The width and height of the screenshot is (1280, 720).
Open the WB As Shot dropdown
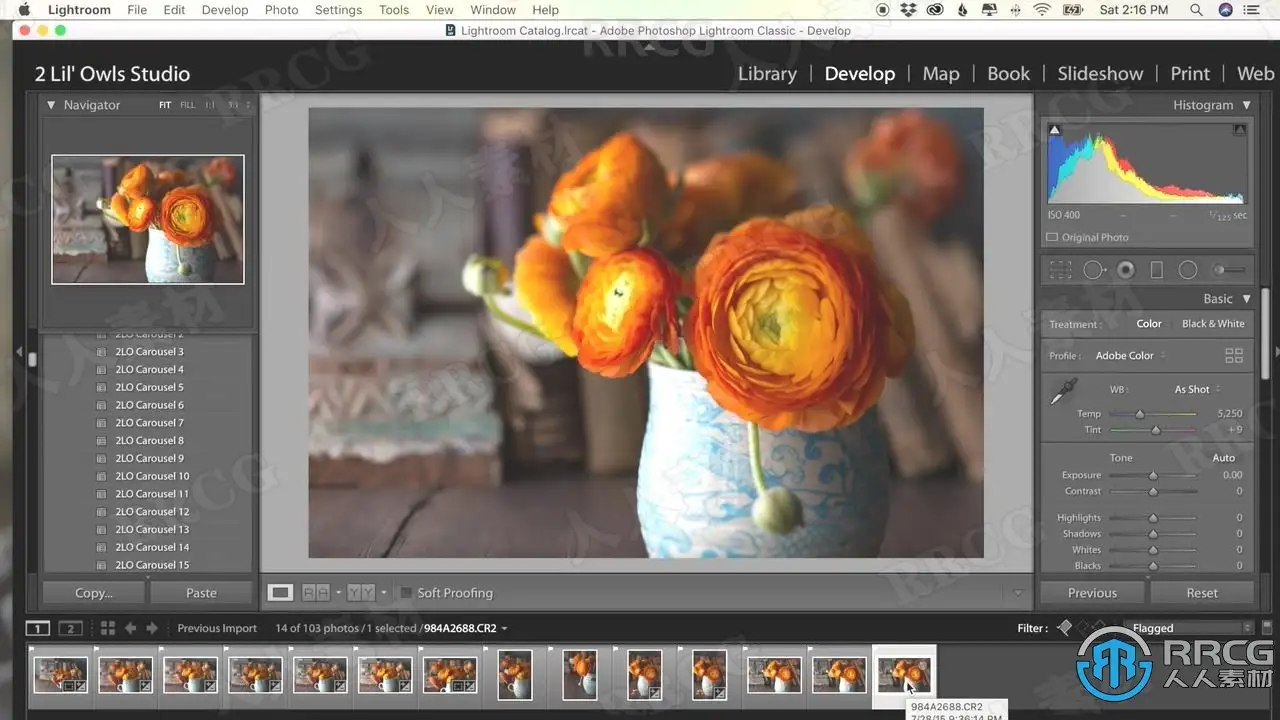[1197, 389]
